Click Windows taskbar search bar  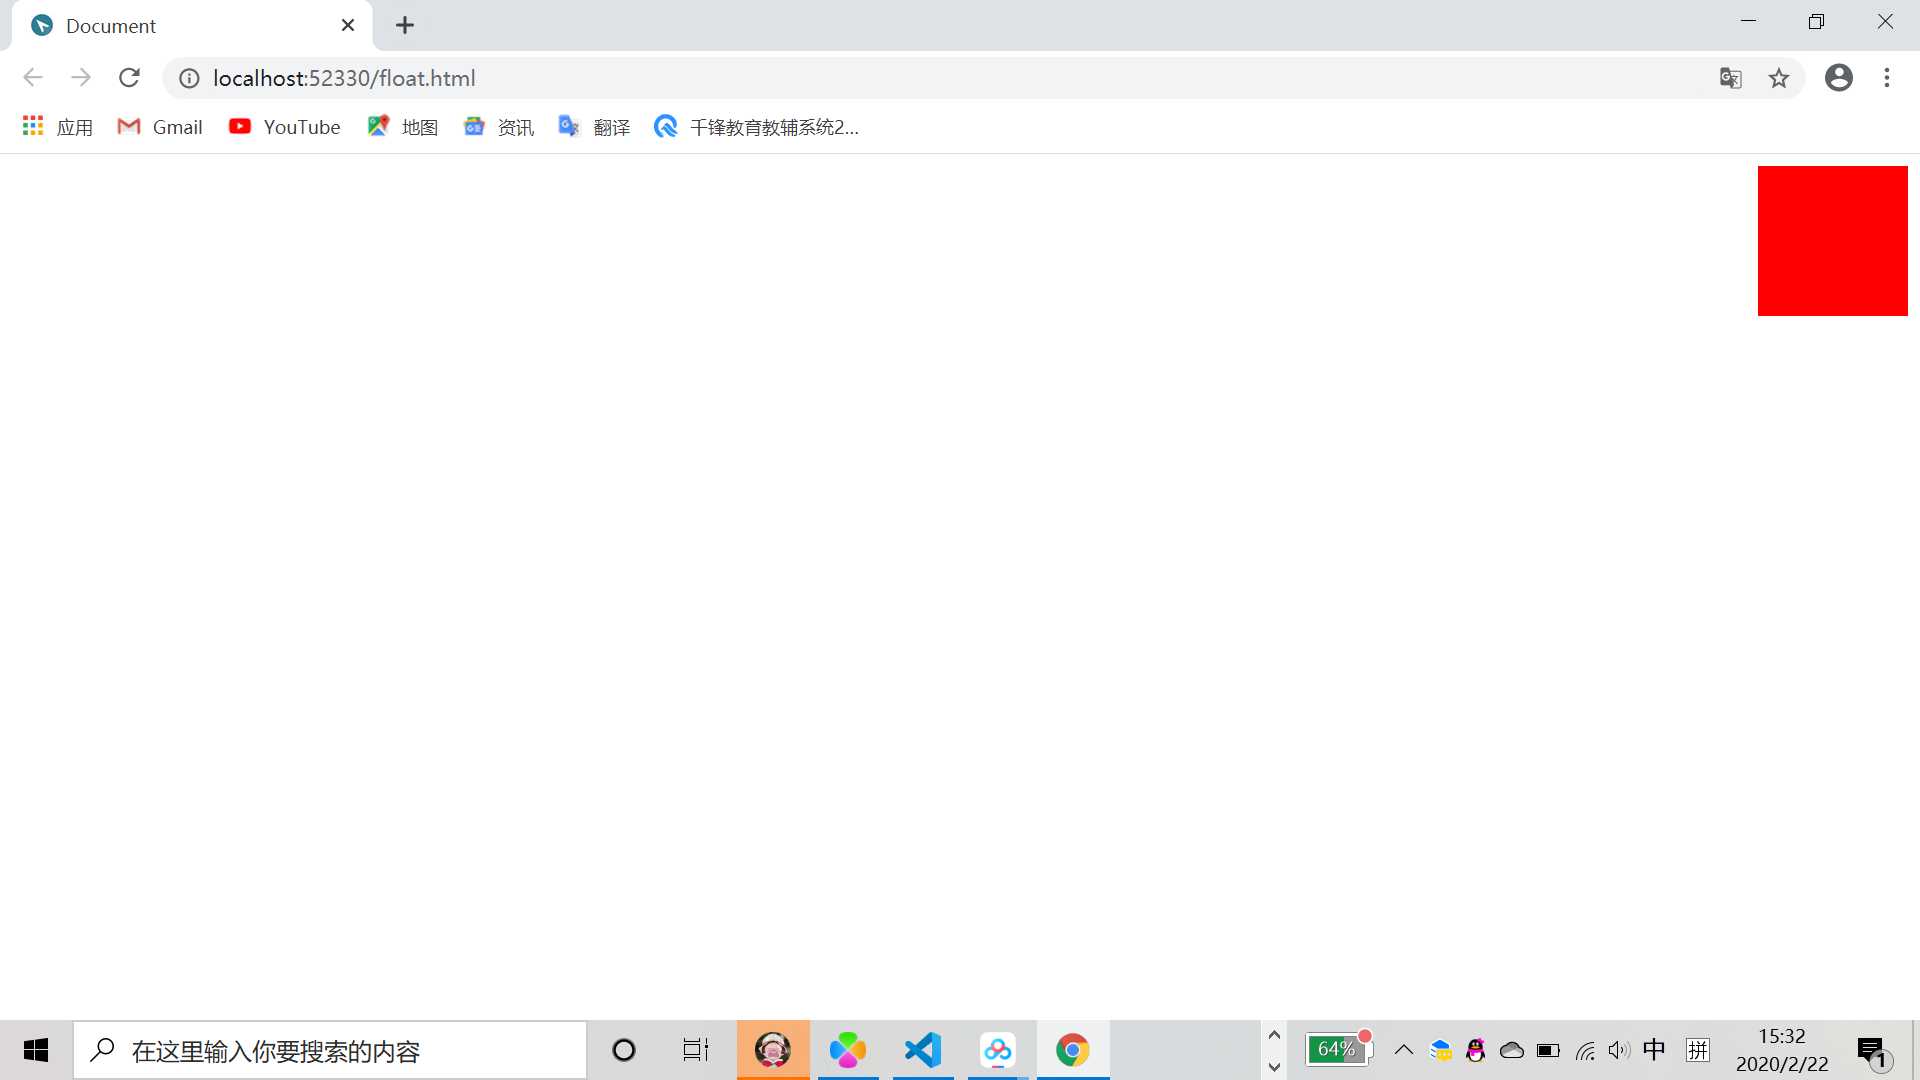click(x=328, y=1050)
